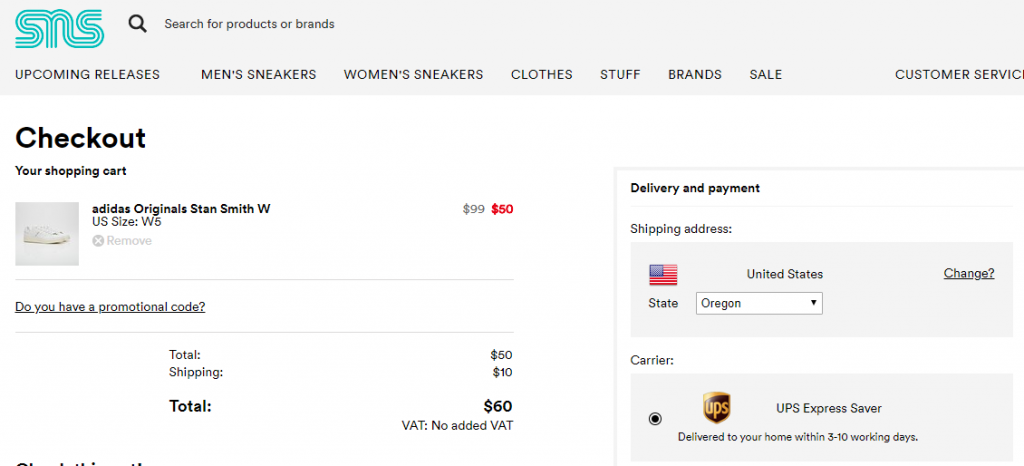Open the Upcoming Releases menu
1024x466 pixels.
(87, 74)
